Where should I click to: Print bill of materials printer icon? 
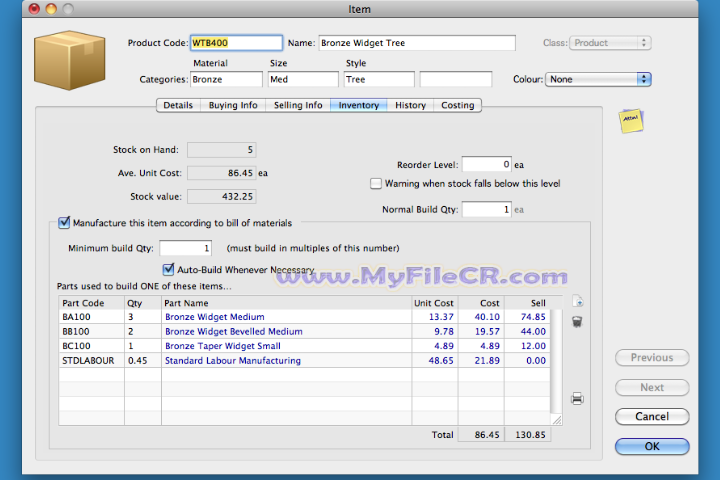[x=577, y=398]
